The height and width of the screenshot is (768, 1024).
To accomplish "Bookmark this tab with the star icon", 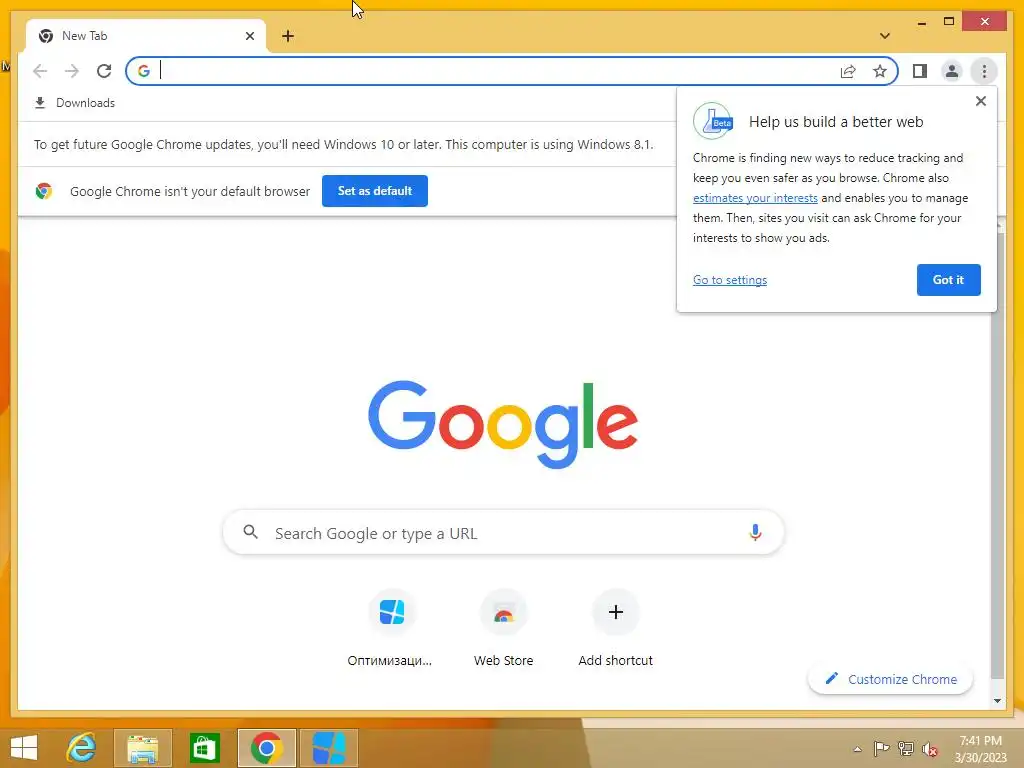I will [880, 71].
